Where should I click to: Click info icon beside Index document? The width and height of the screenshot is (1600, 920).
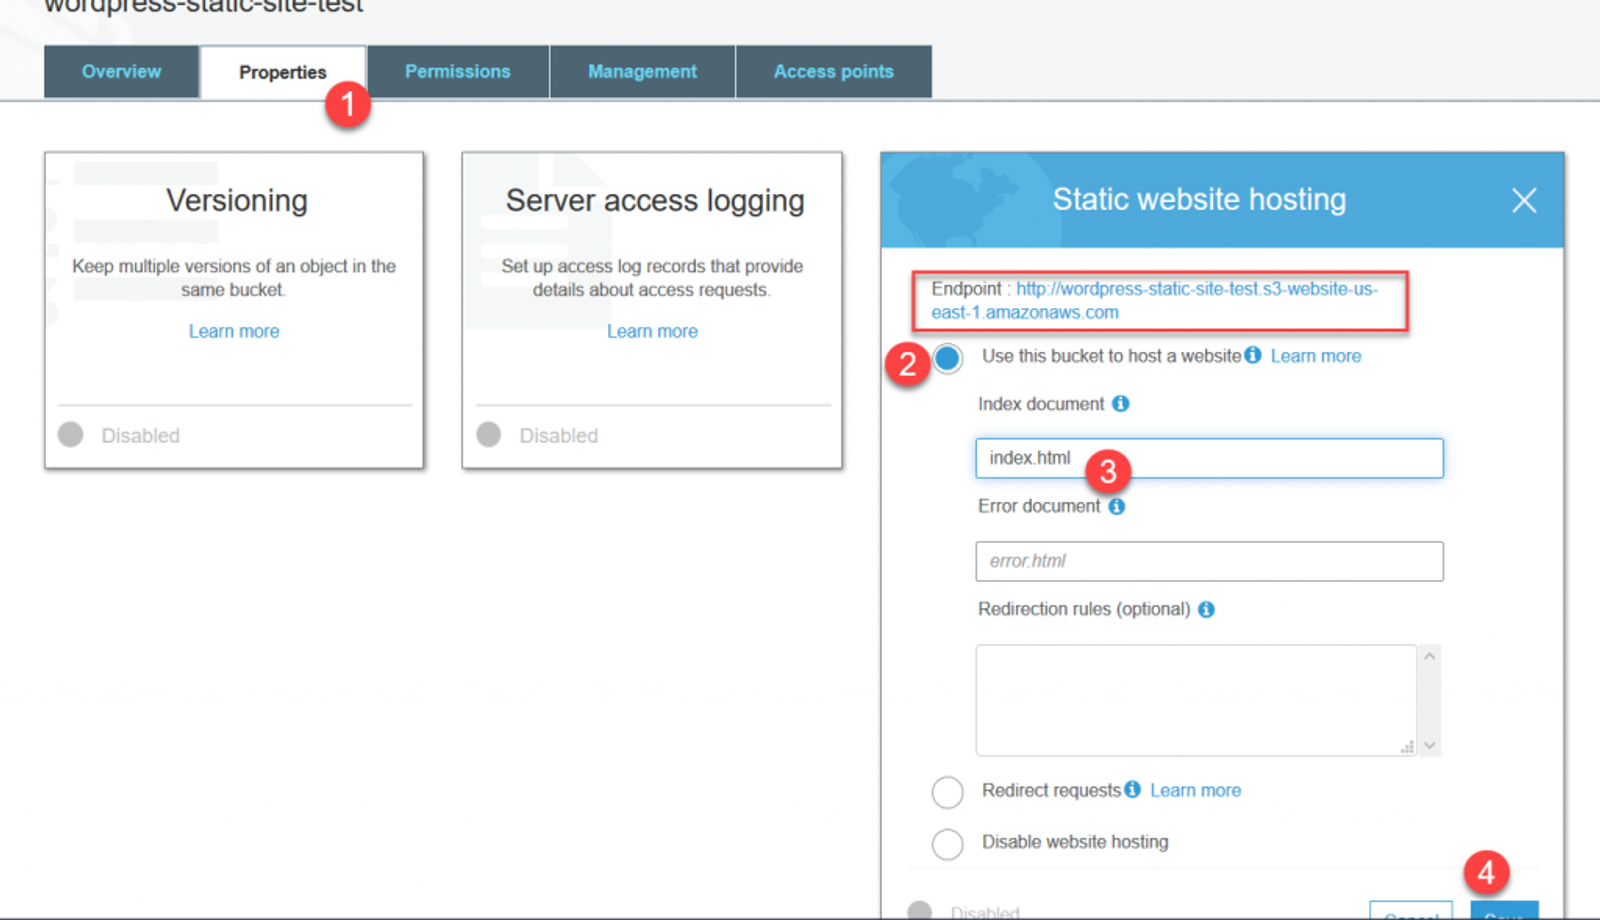1120,404
